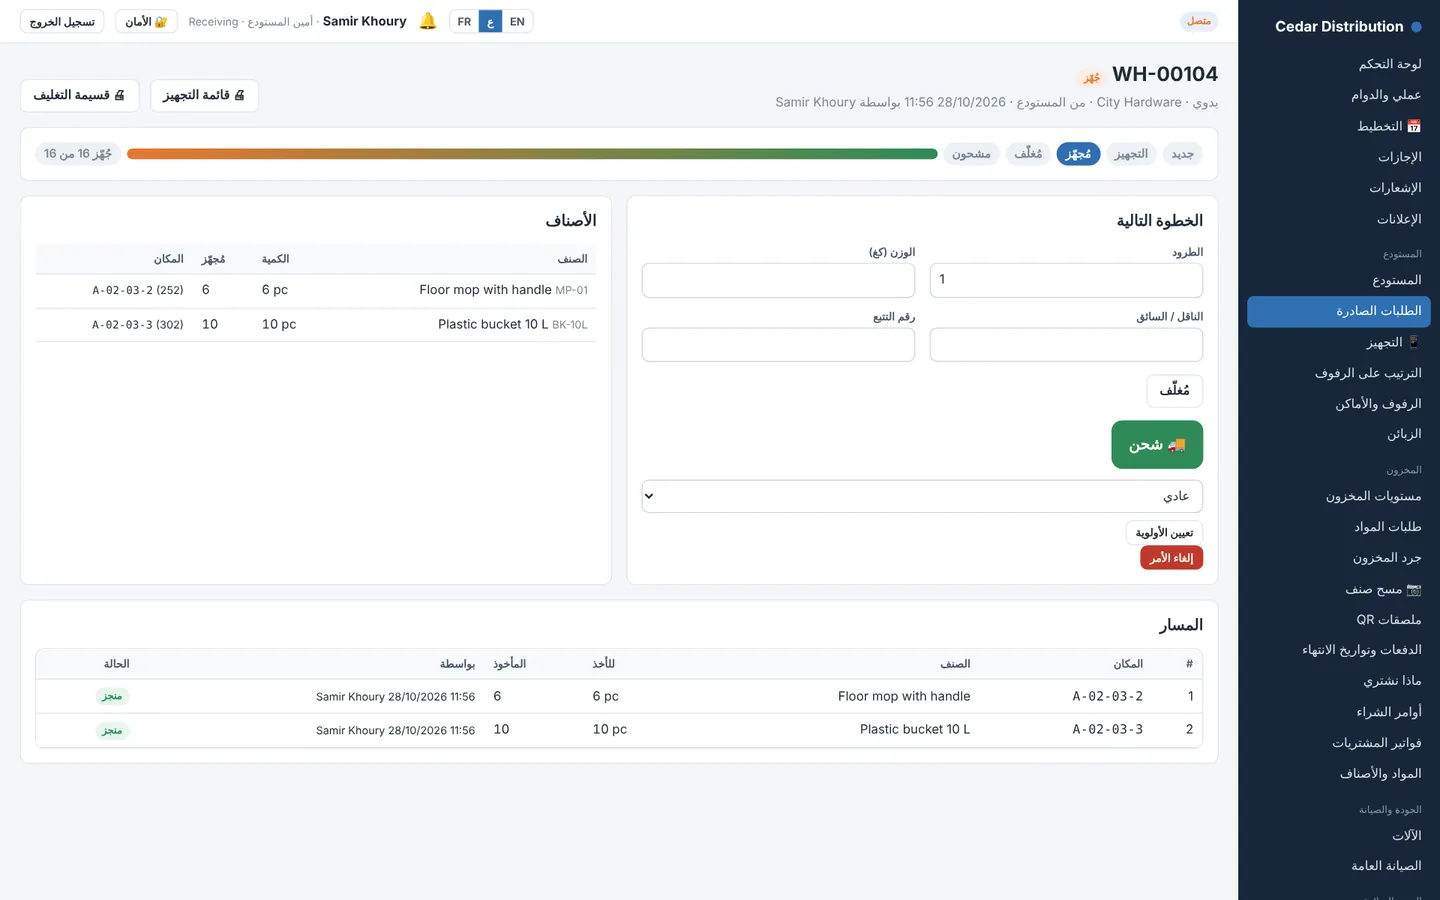Open الطلبات الصادرة in sidebar
This screenshot has height=900, width=1440.
click(x=1339, y=311)
